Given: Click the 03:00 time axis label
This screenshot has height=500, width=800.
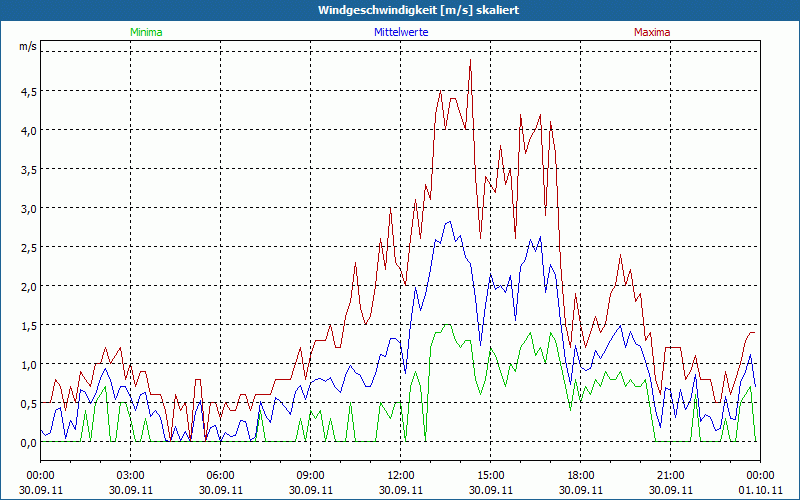Looking at the screenshot, I should [x=131, y=476].
